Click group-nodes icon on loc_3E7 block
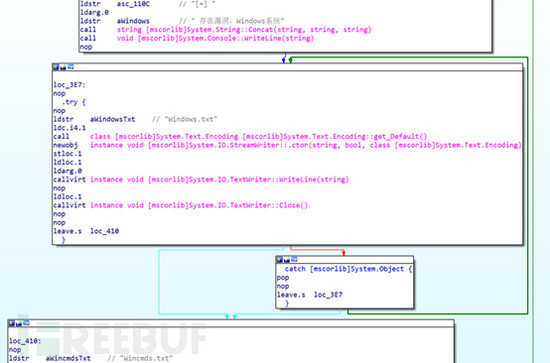Viewport: 550px width, 363px height. [71, 66]
